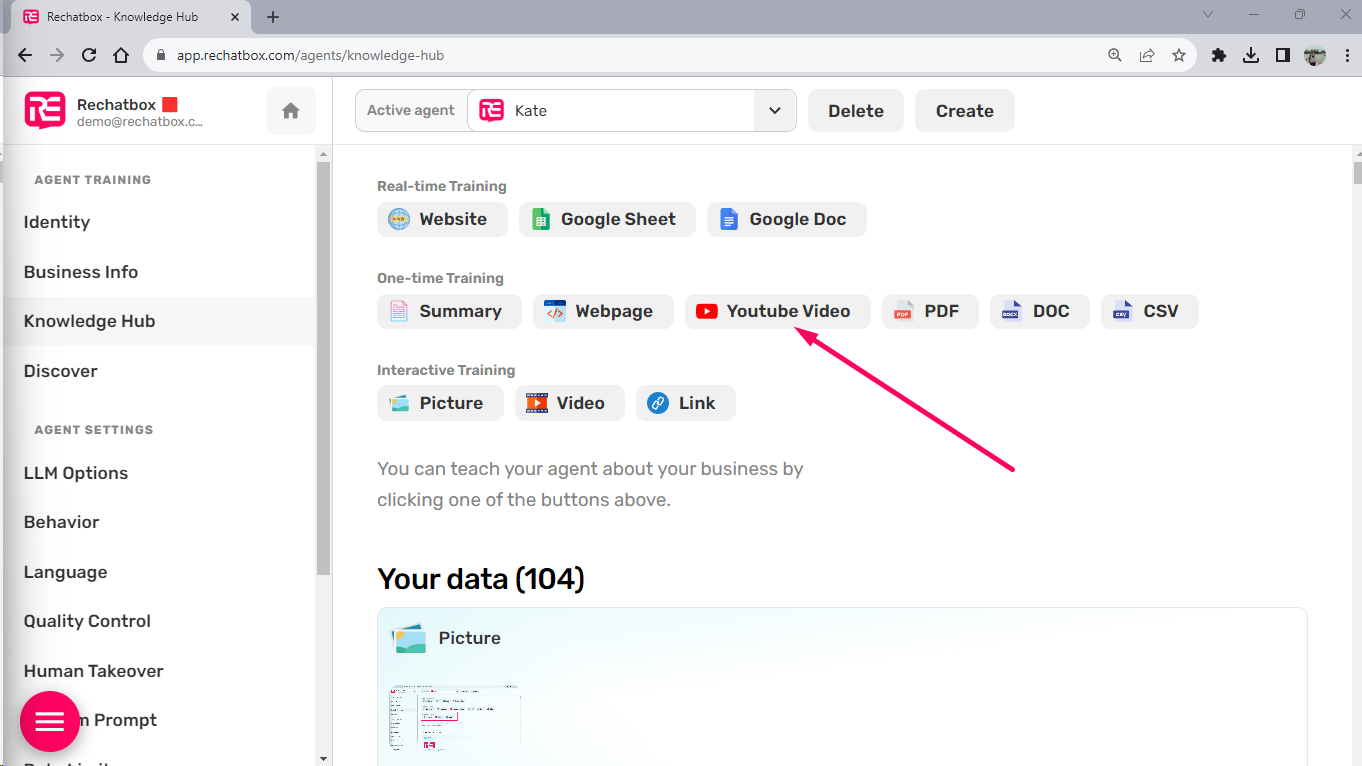Click the home icon button
This screenshot has height=766, width=1362.
[291, 111]
